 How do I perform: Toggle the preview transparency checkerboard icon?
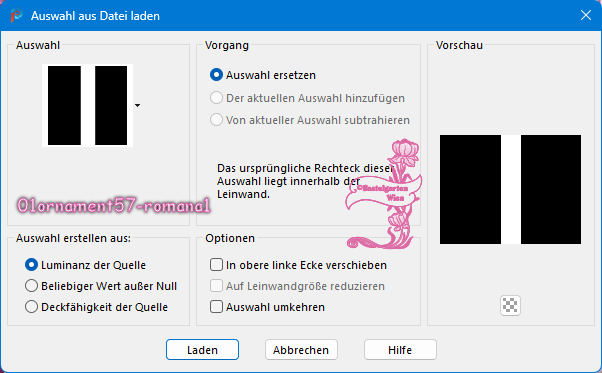(510, 305)
